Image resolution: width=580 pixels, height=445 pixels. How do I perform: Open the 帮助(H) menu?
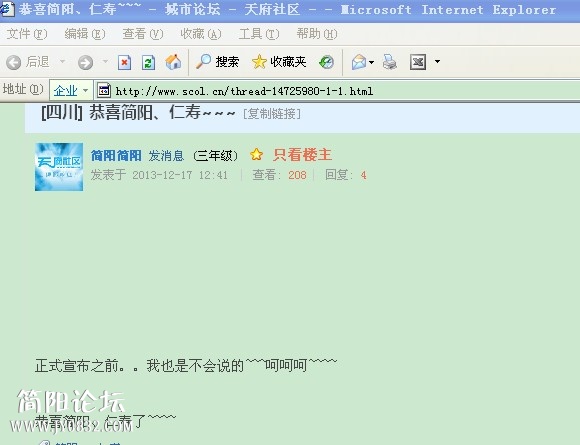pos(317,34)
